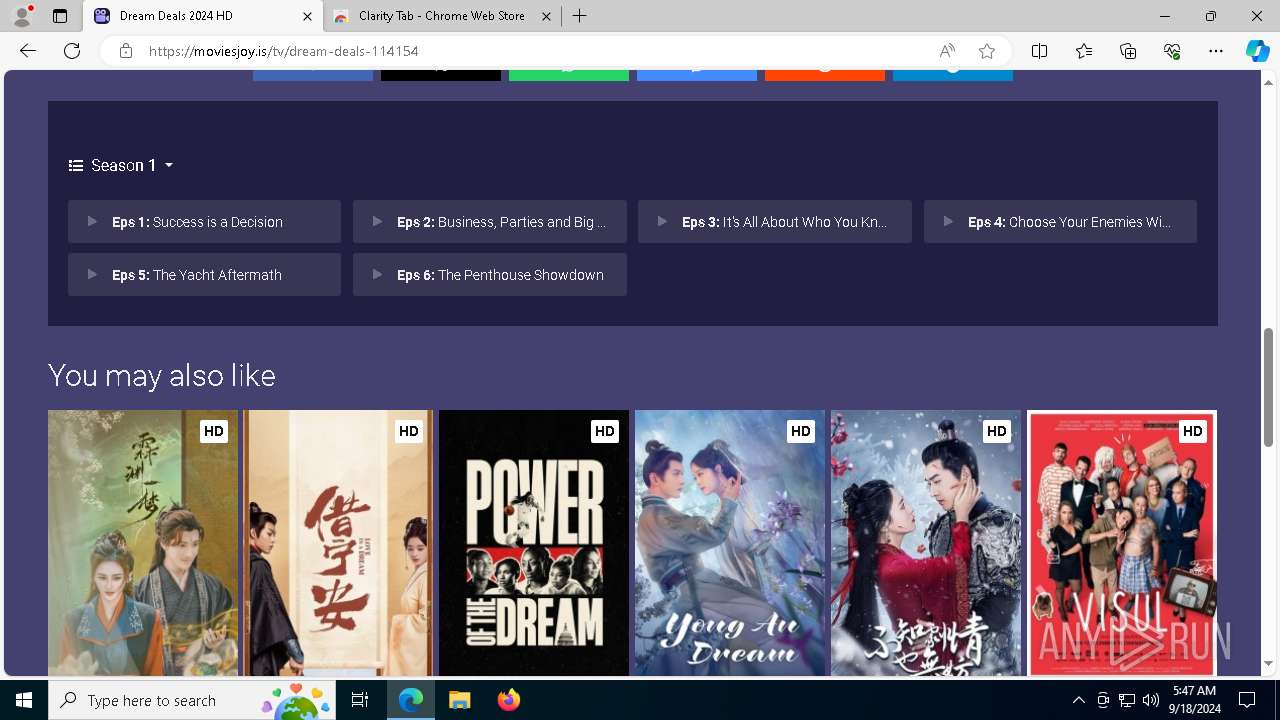Play Eps 4: Choose Your Enemies
This screenshot has height=720, width=1280.
tap(1060, 222)
